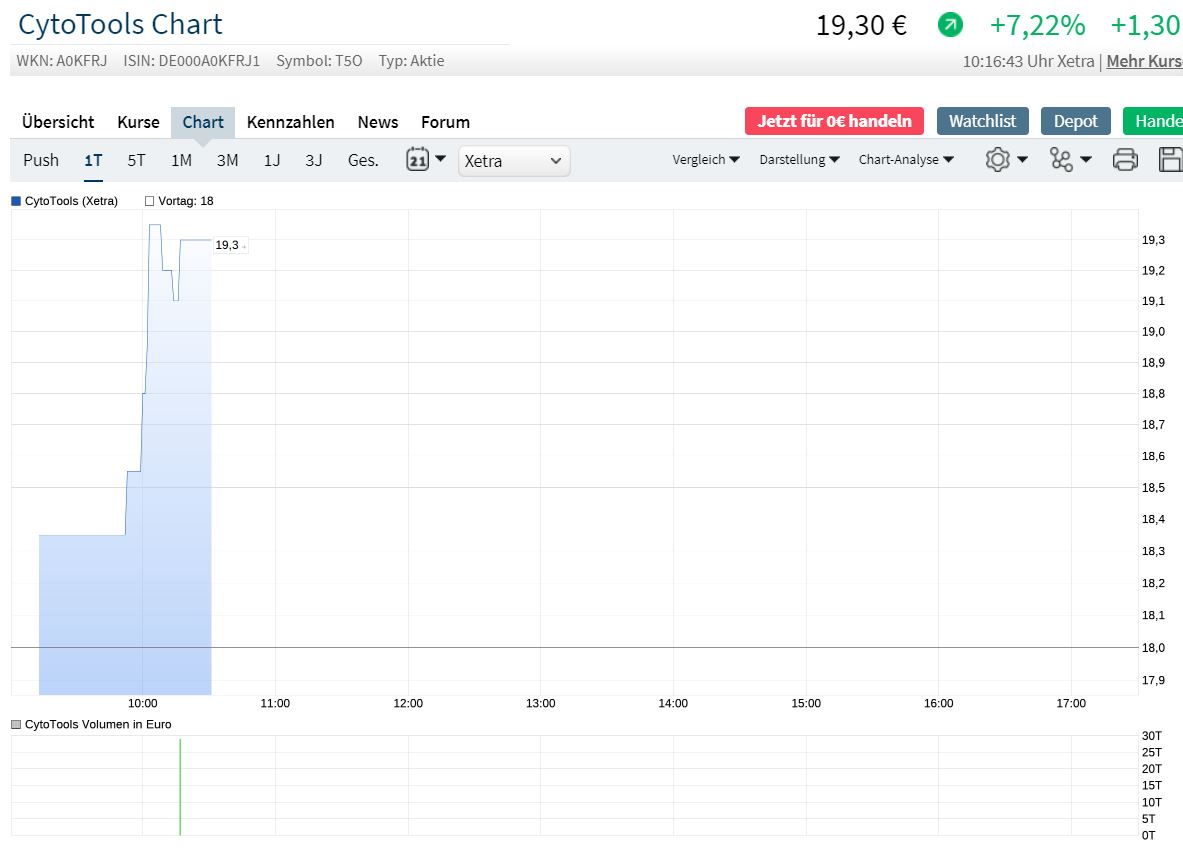
Task: Add stock via Watchlist button
Action: click(x=982, y=121)
